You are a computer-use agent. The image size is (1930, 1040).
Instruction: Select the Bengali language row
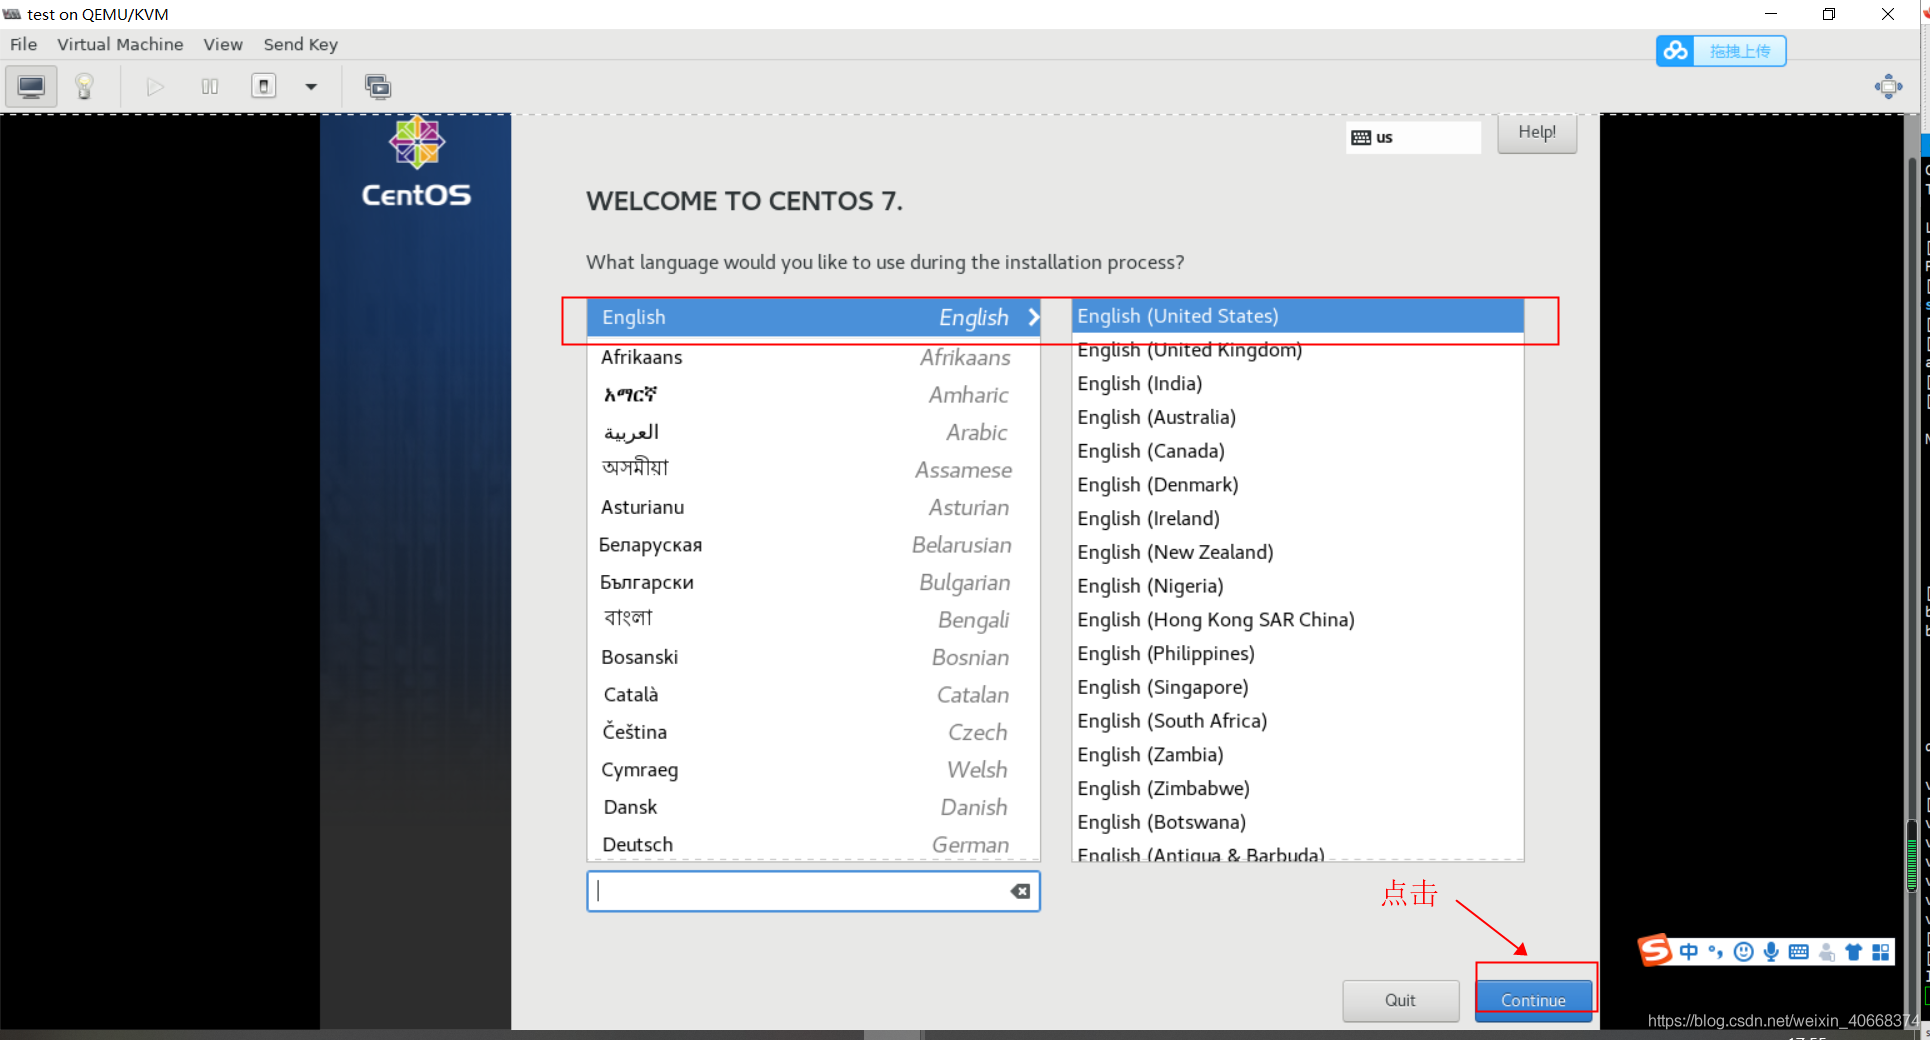[813, 620]
